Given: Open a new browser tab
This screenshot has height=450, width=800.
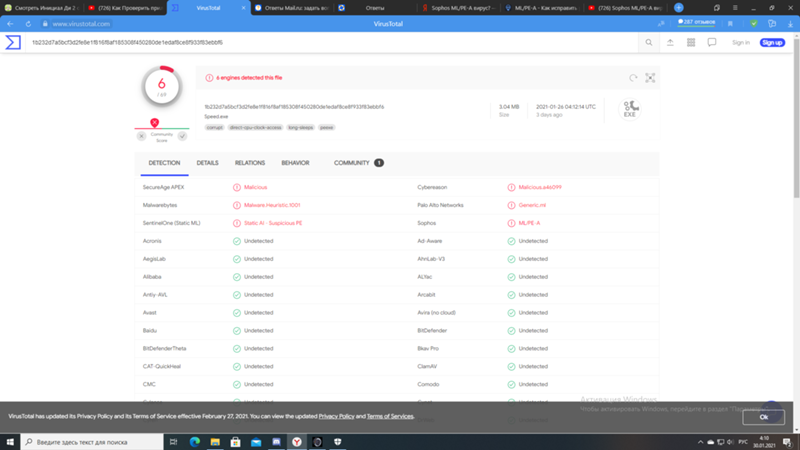Looking at the screenshot, I should click(679, 8).
